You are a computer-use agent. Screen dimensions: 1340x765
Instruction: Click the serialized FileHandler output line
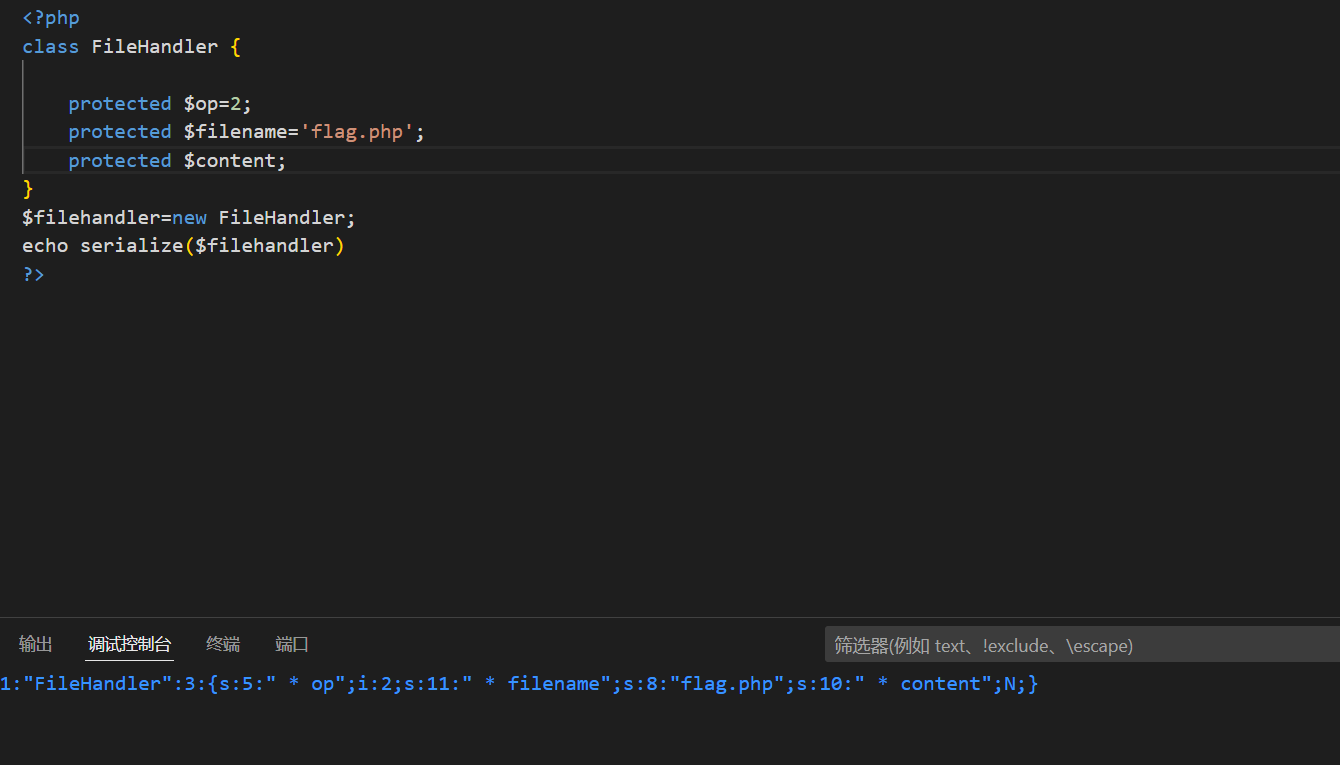[x=519, y=684]
